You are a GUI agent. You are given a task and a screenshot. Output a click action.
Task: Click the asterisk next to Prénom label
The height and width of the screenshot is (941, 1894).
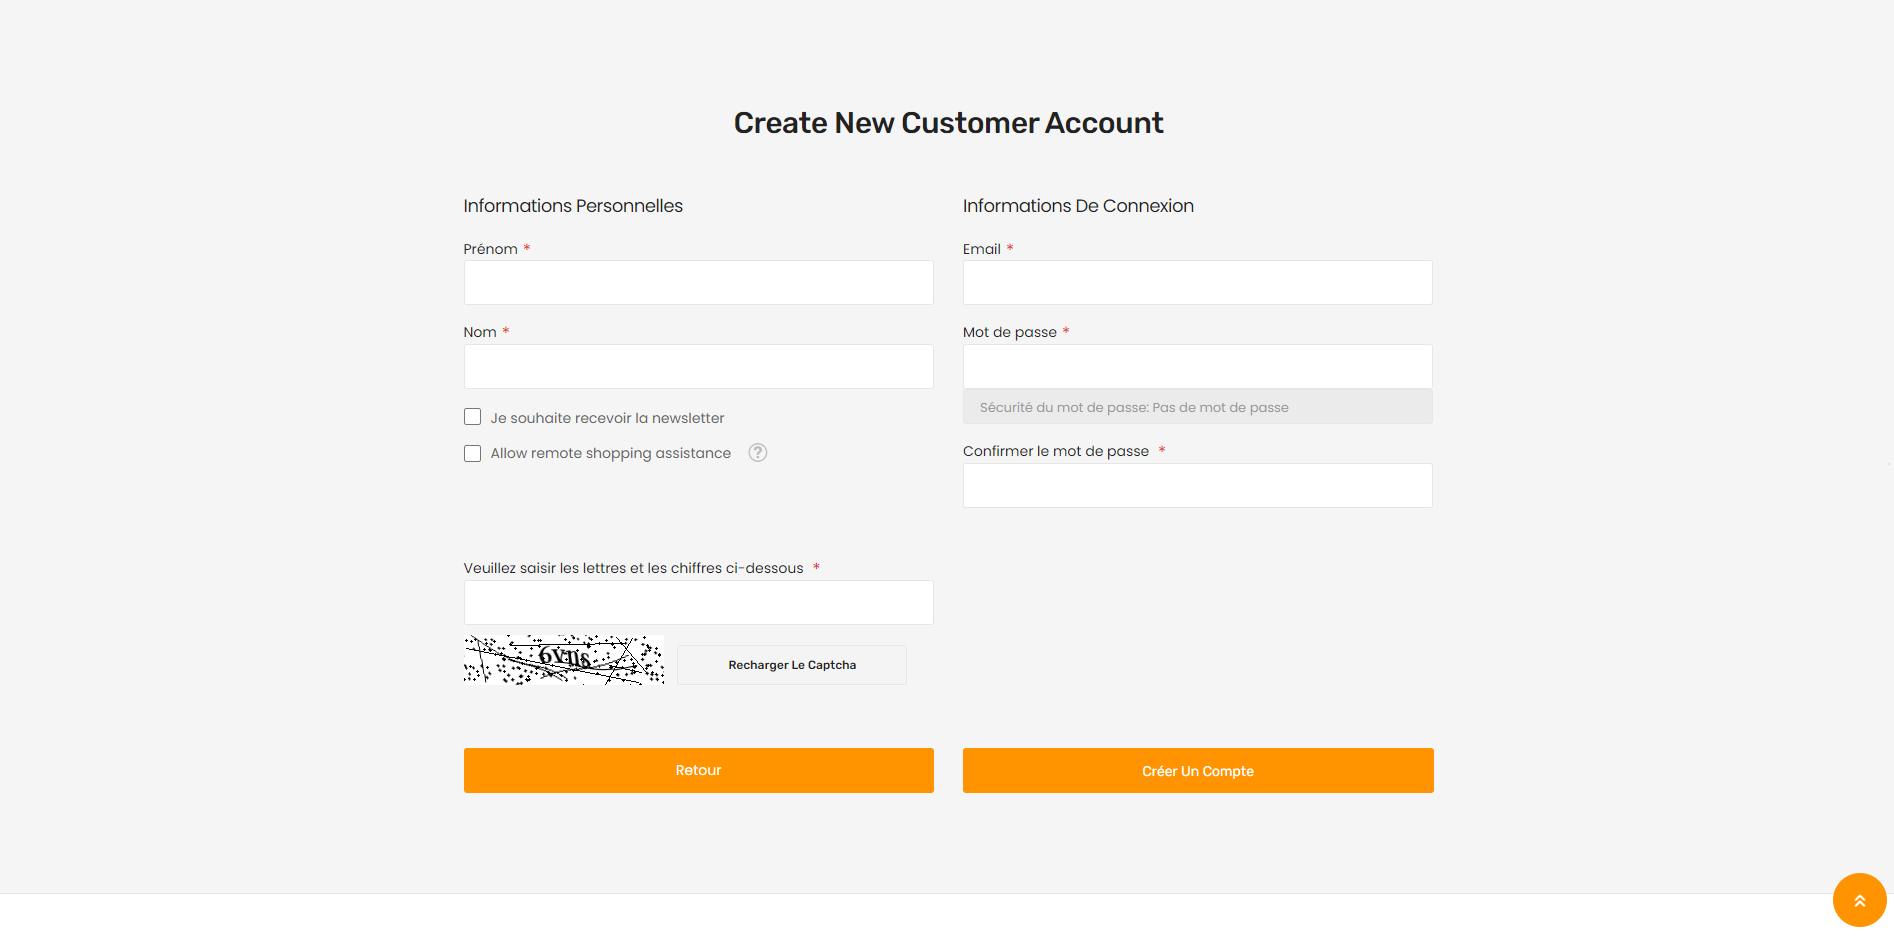(527, 247)
